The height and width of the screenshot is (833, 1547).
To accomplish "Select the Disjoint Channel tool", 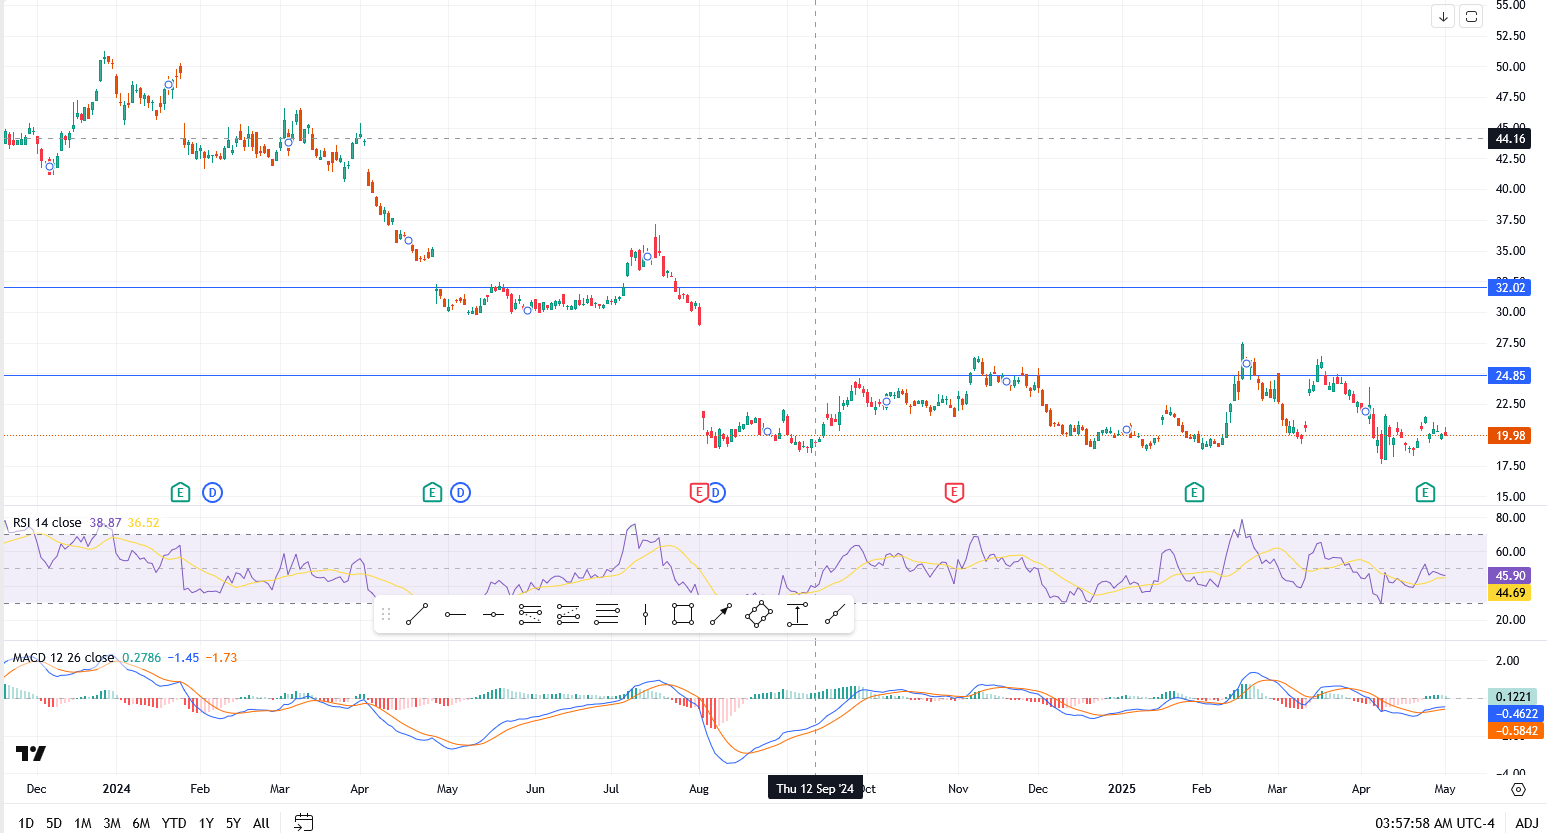I will point(567,614).
